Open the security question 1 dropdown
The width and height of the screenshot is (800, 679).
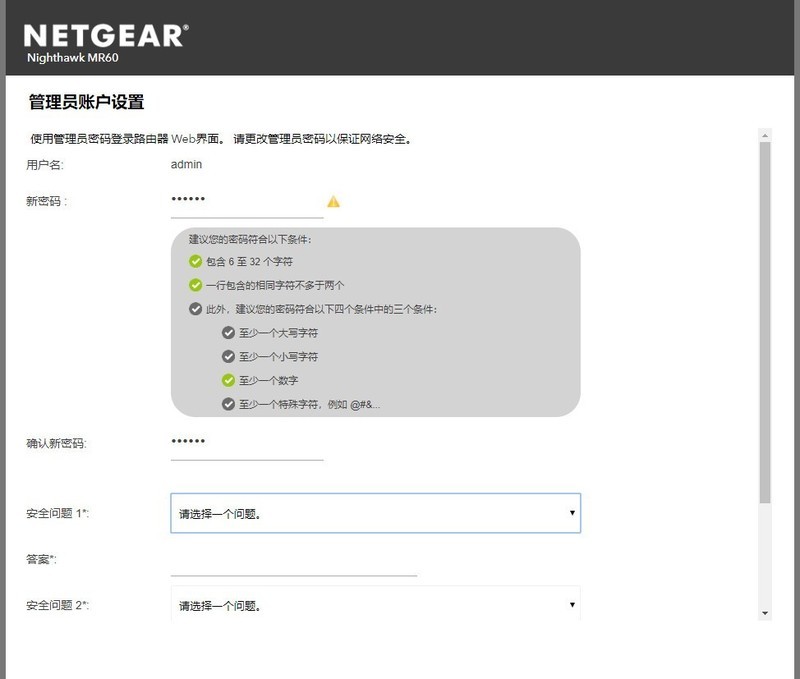point(376,513)
